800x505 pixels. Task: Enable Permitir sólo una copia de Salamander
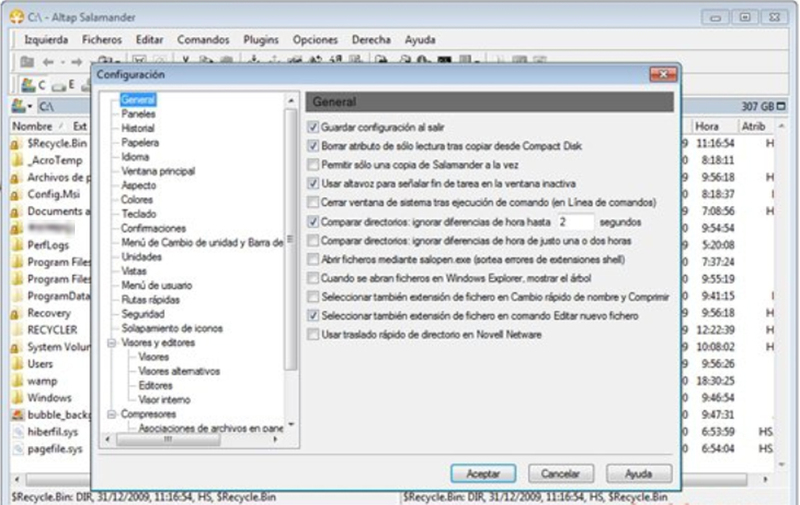click(x=313, y=165)
